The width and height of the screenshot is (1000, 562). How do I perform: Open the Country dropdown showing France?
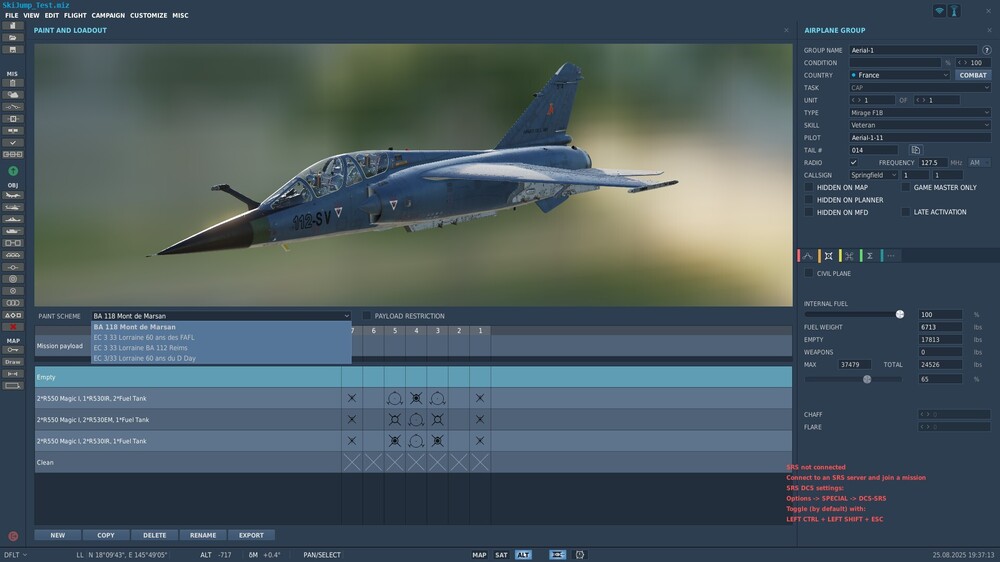tap(899, 75)
